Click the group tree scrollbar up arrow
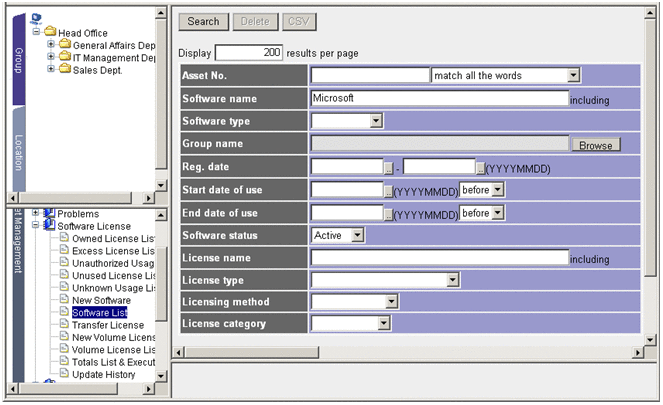Viewport: 663px width, 405px height. 161,13
